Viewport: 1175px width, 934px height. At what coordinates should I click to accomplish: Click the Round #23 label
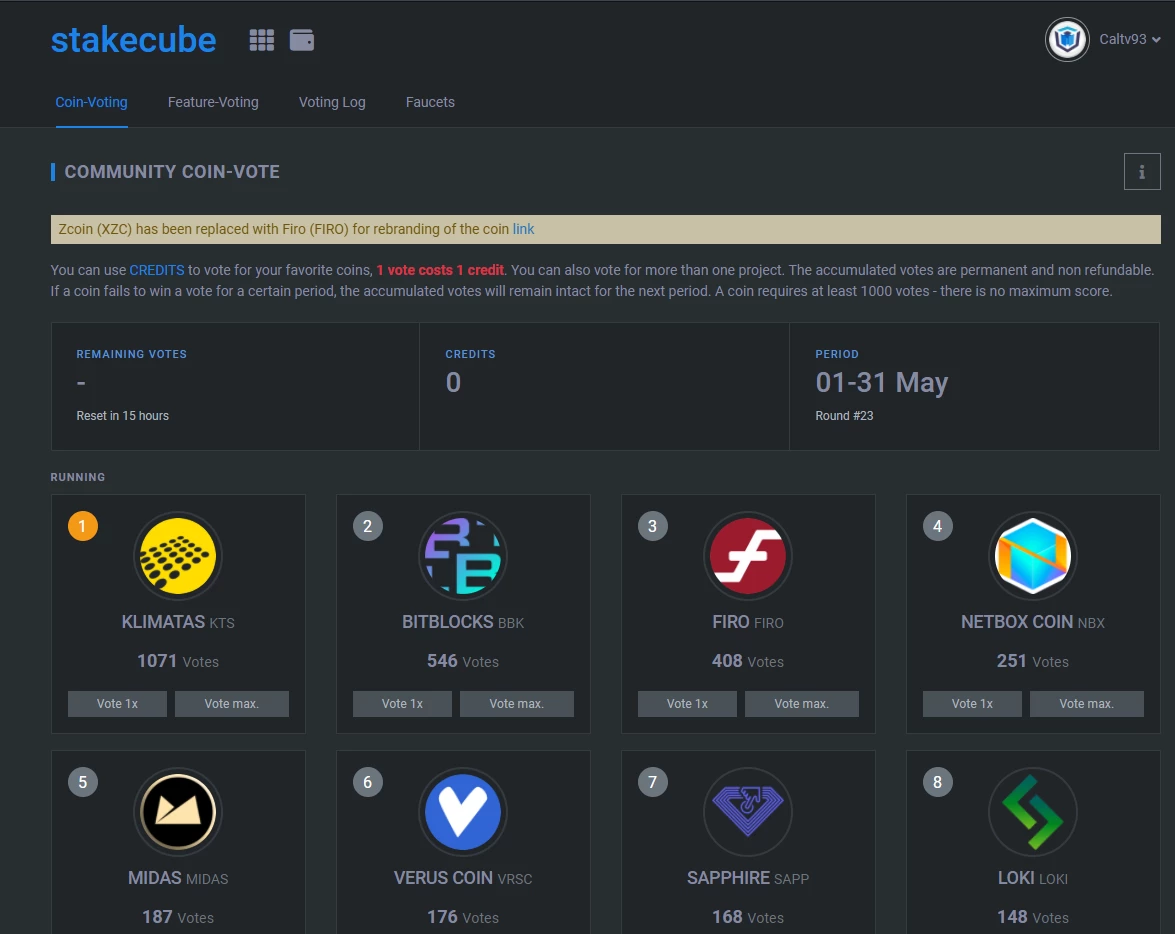[x=845, y=416]
